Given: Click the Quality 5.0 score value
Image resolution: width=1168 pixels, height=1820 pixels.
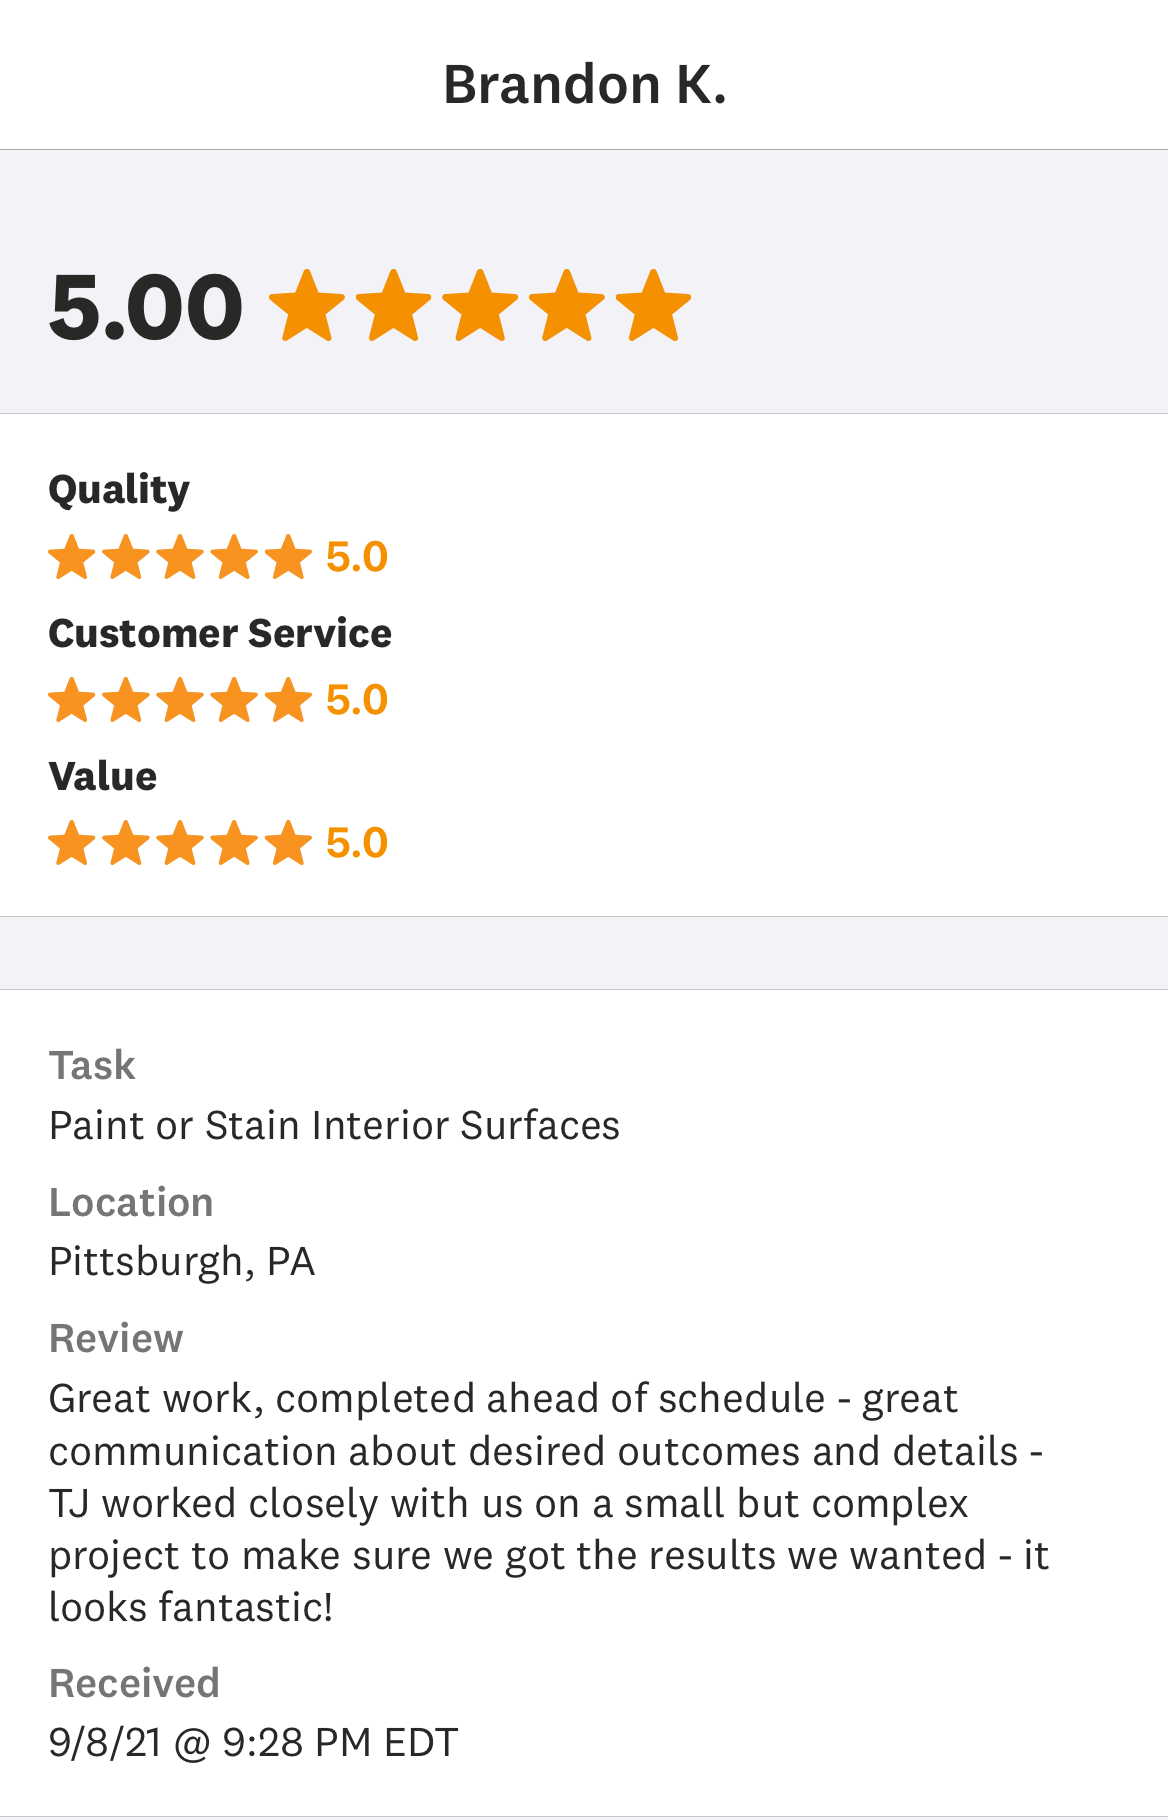Looking at the screenshot, I should [357, 557].
